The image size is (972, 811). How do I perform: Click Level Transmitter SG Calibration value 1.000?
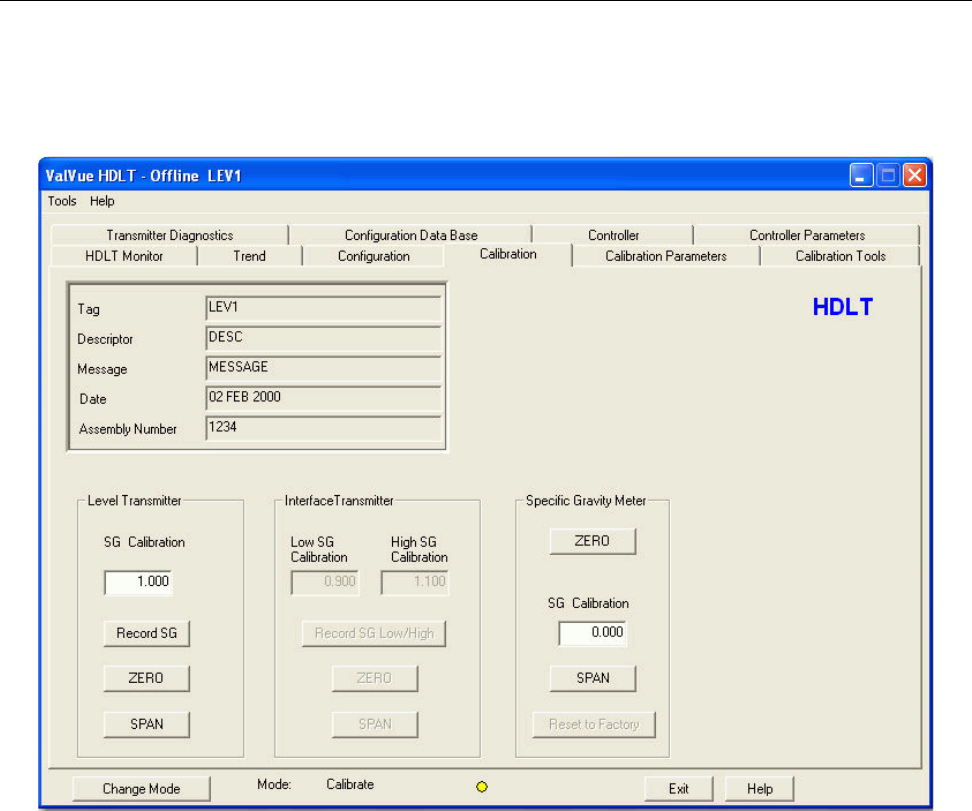pyautogui.click(x=138, y=582)
